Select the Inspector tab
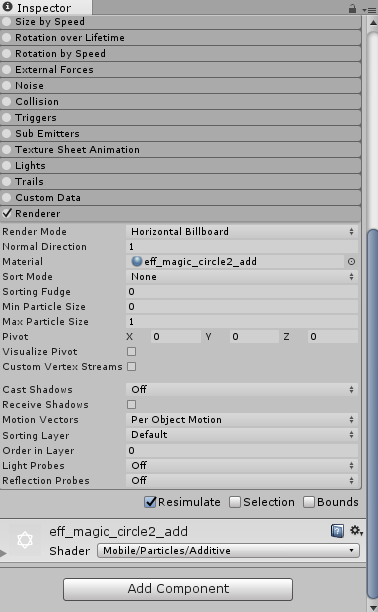The width and height of the screenshot is (378, 612). [x=46, y=7]
